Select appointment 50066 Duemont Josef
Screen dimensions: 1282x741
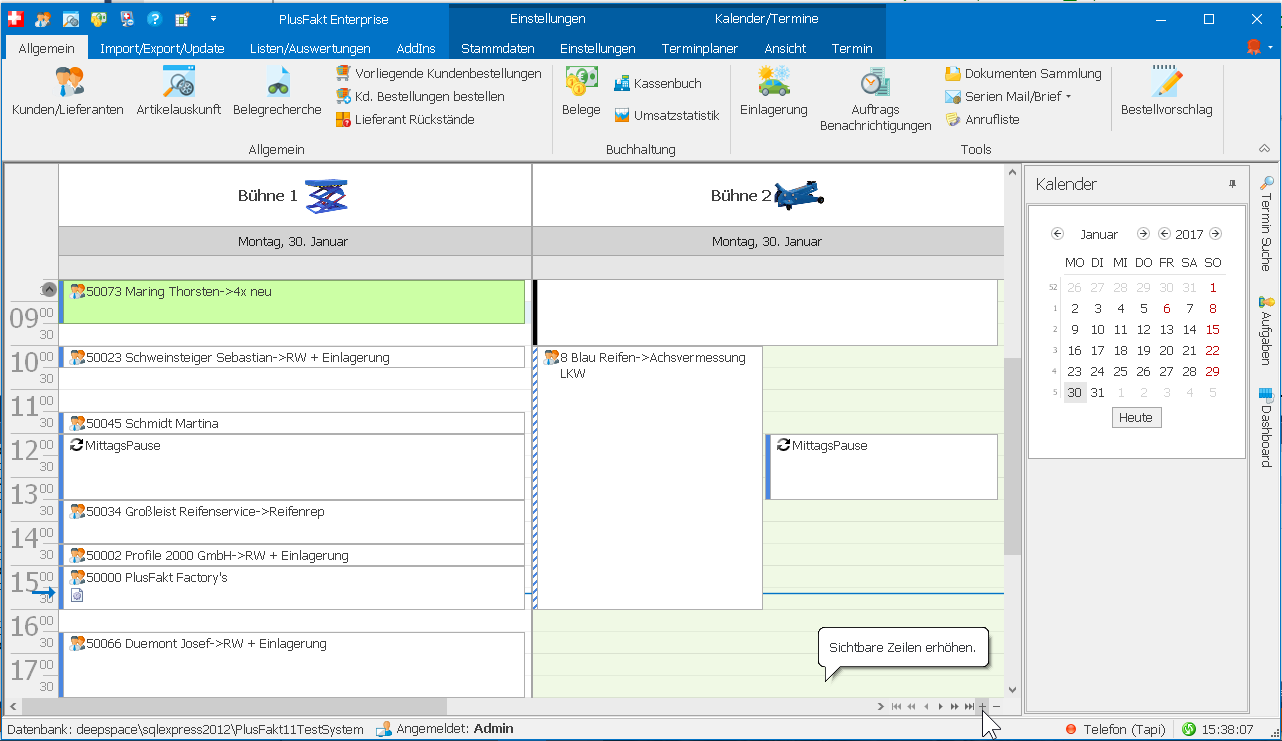pyautogui.click(x=293, y=664)
